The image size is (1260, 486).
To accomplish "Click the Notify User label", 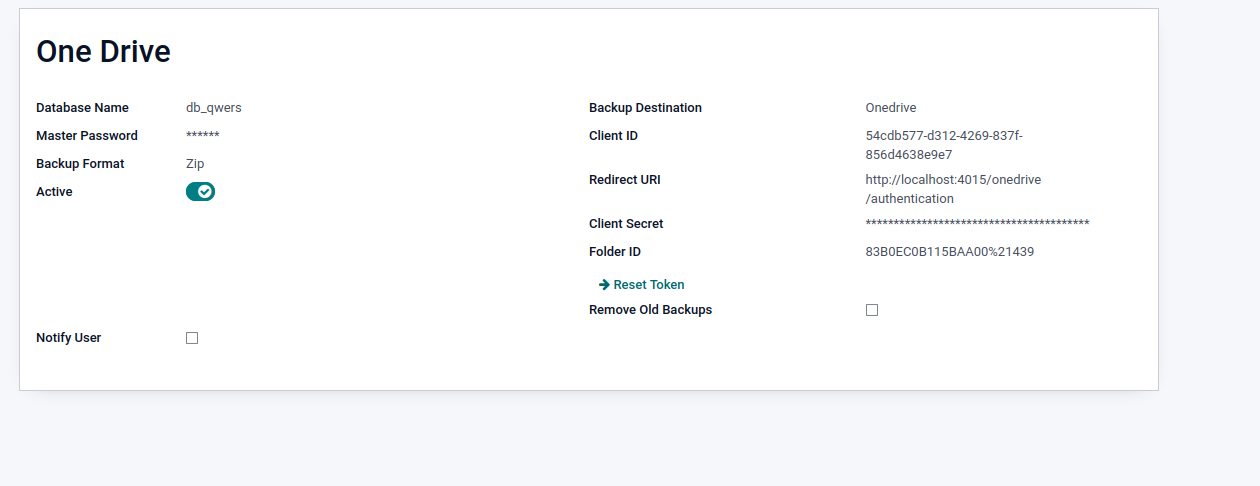I will pos(68,338).
